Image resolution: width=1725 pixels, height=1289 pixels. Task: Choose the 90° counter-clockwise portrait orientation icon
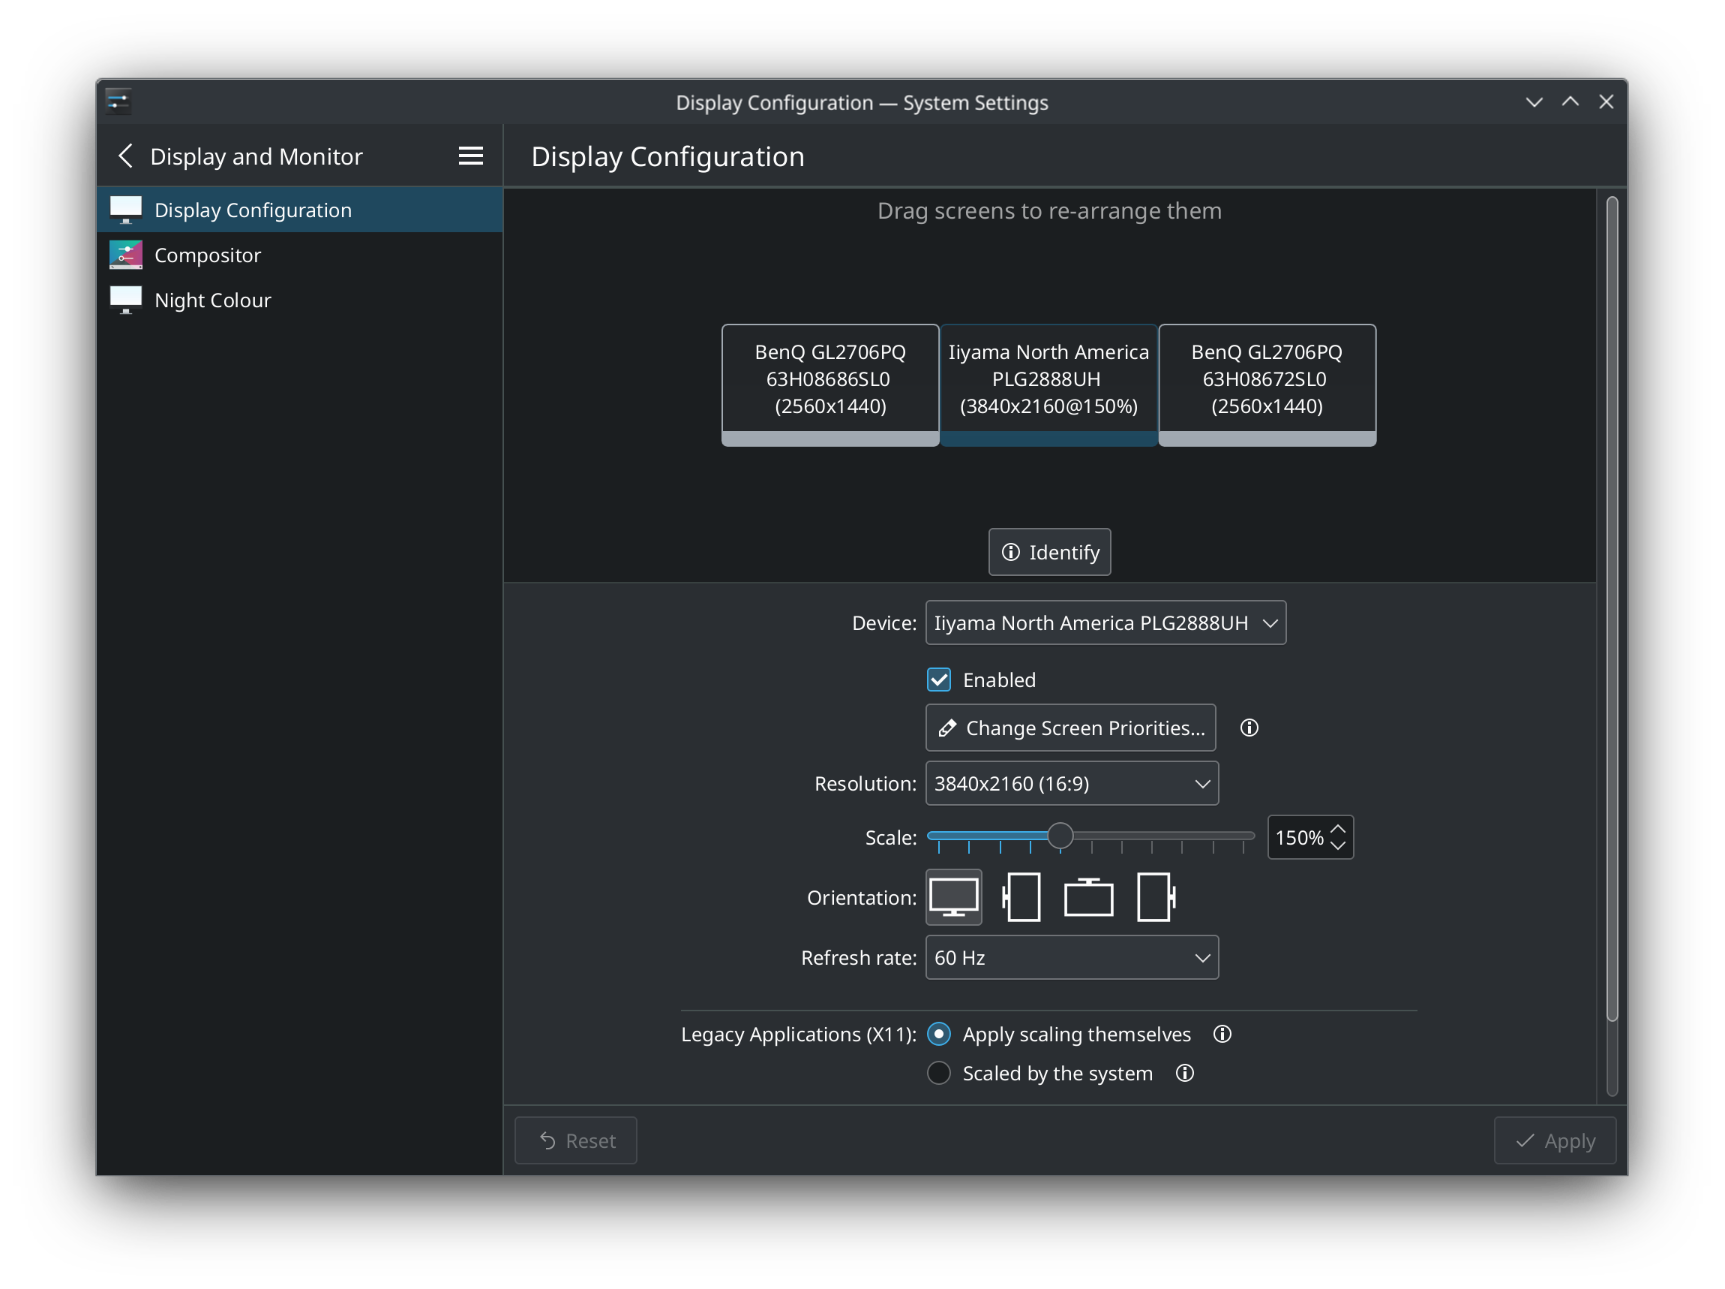pyautogui.click(x=1155, y=897)
